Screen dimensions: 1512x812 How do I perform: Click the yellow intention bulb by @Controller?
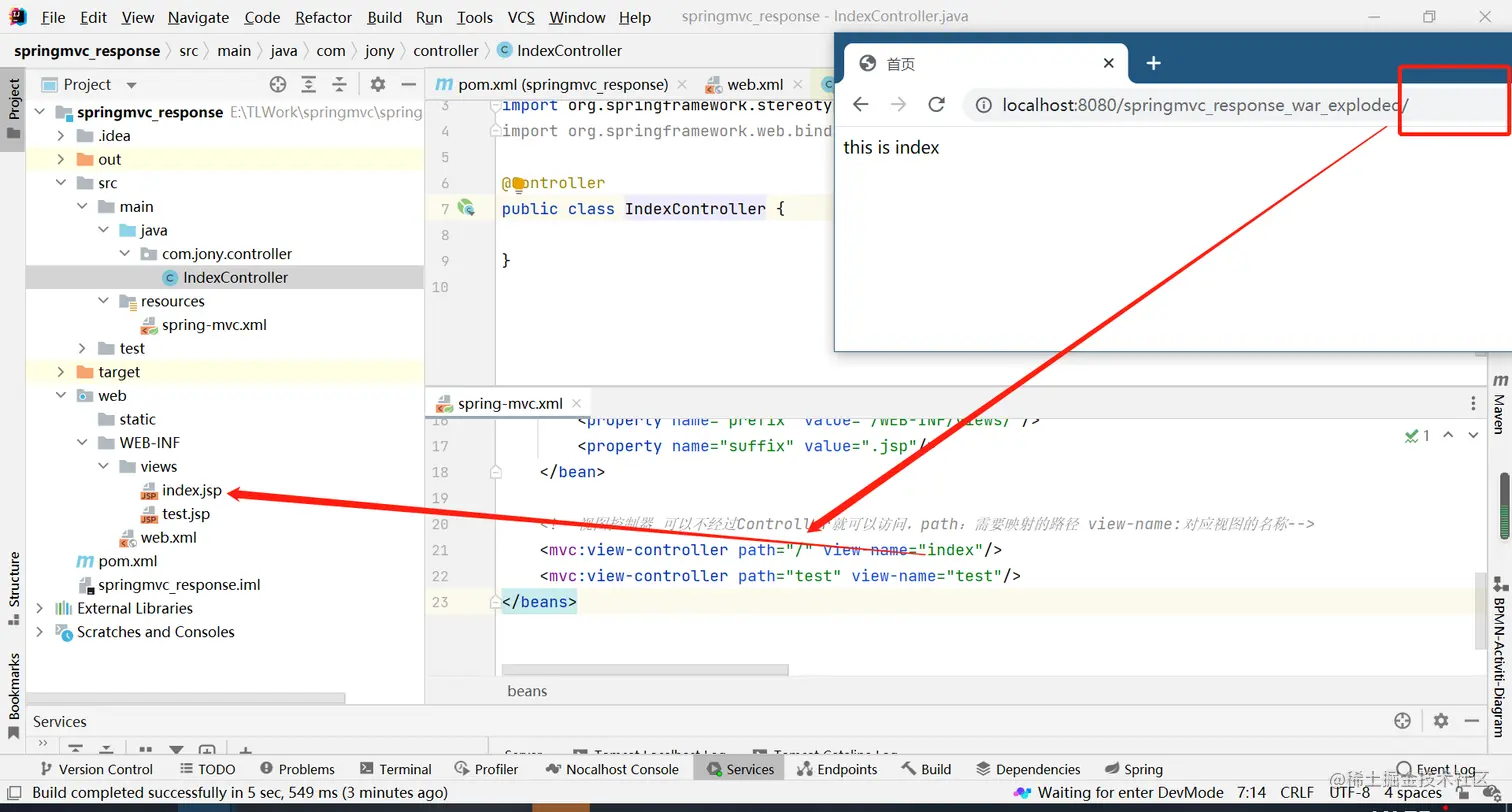click(x=519, y=183)
